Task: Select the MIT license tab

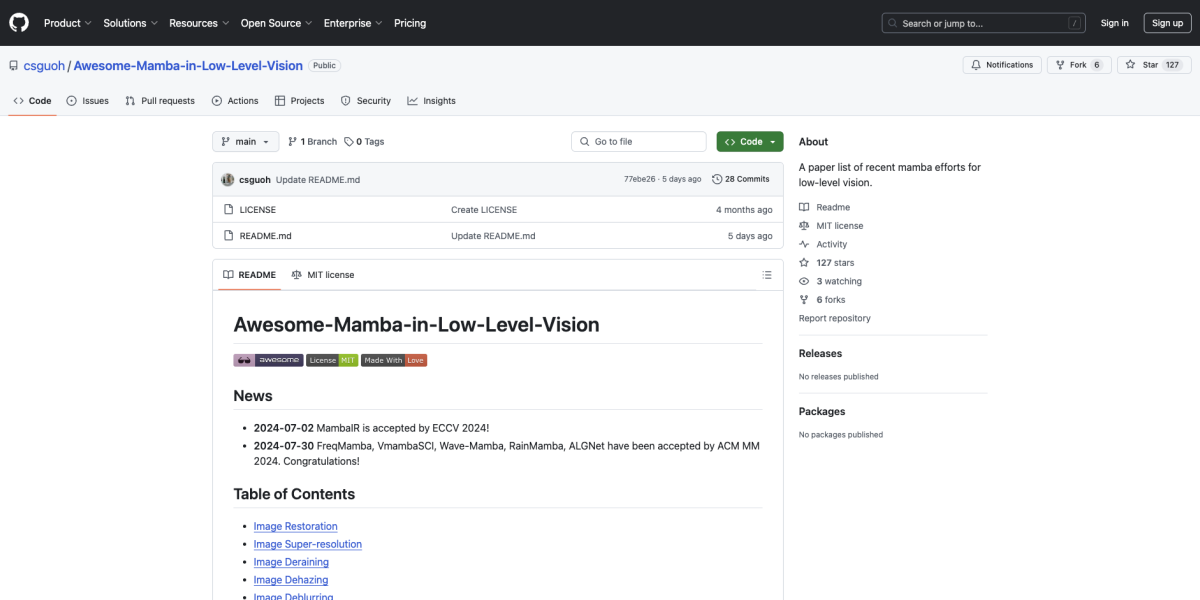Action: [x=323, y=275]
